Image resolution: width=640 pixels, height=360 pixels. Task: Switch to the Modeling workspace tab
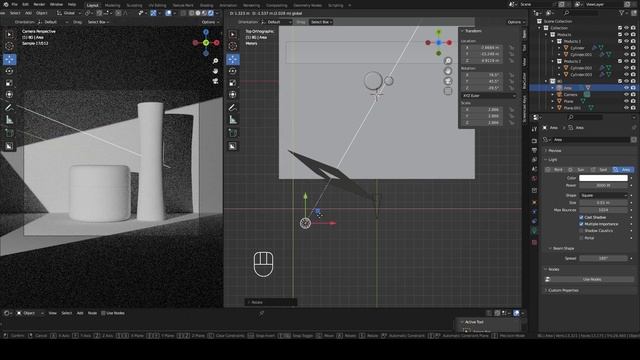point(113,5)
